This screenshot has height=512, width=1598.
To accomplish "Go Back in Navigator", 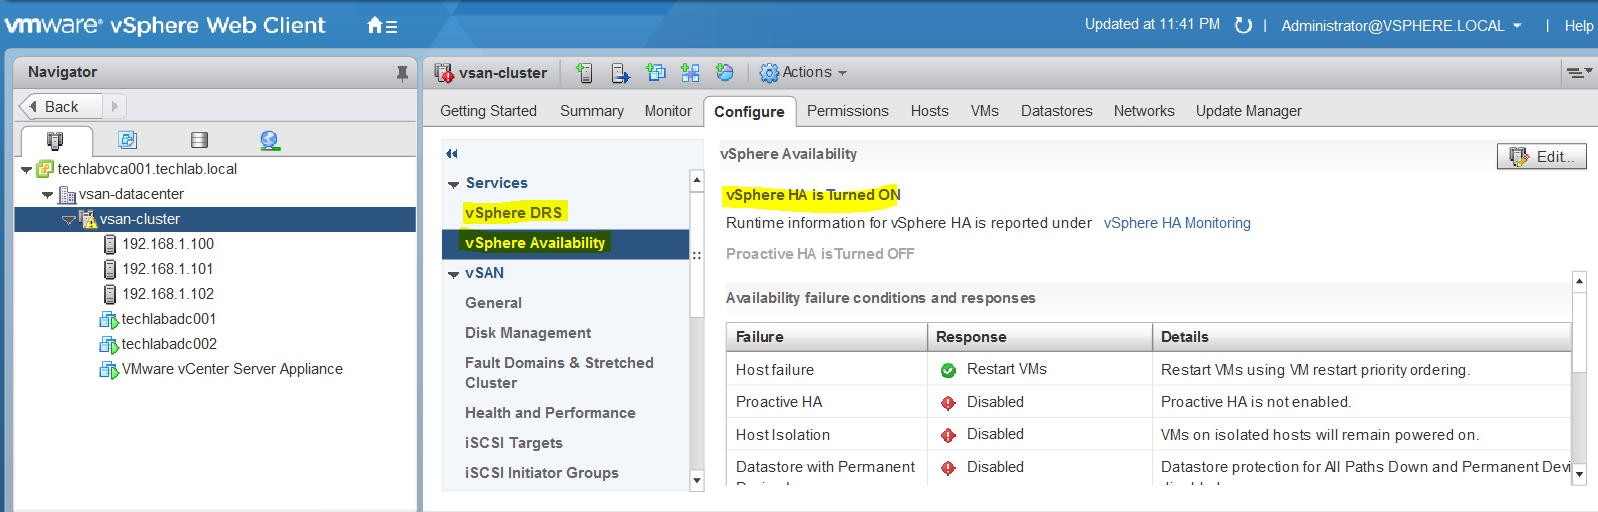I will pyautogui.click(x=60, y=106).
